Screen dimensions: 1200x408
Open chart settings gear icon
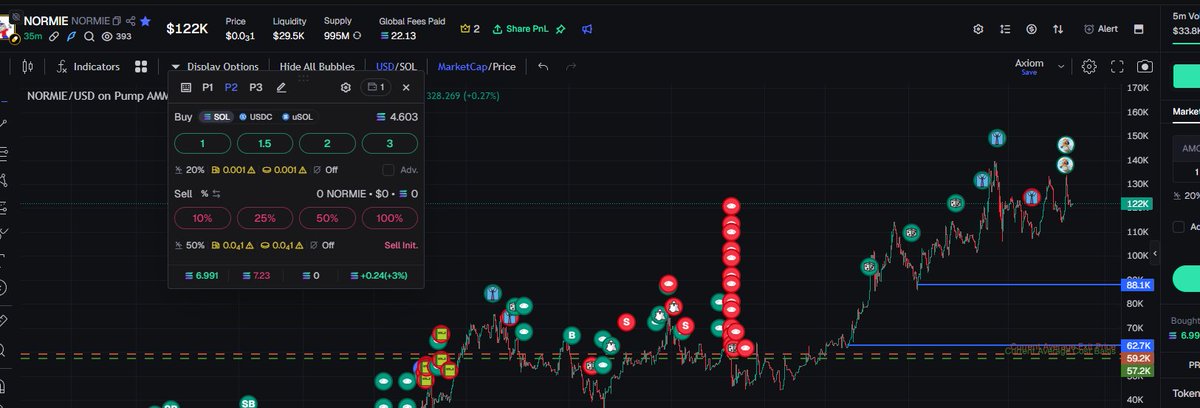(1089, 67)
